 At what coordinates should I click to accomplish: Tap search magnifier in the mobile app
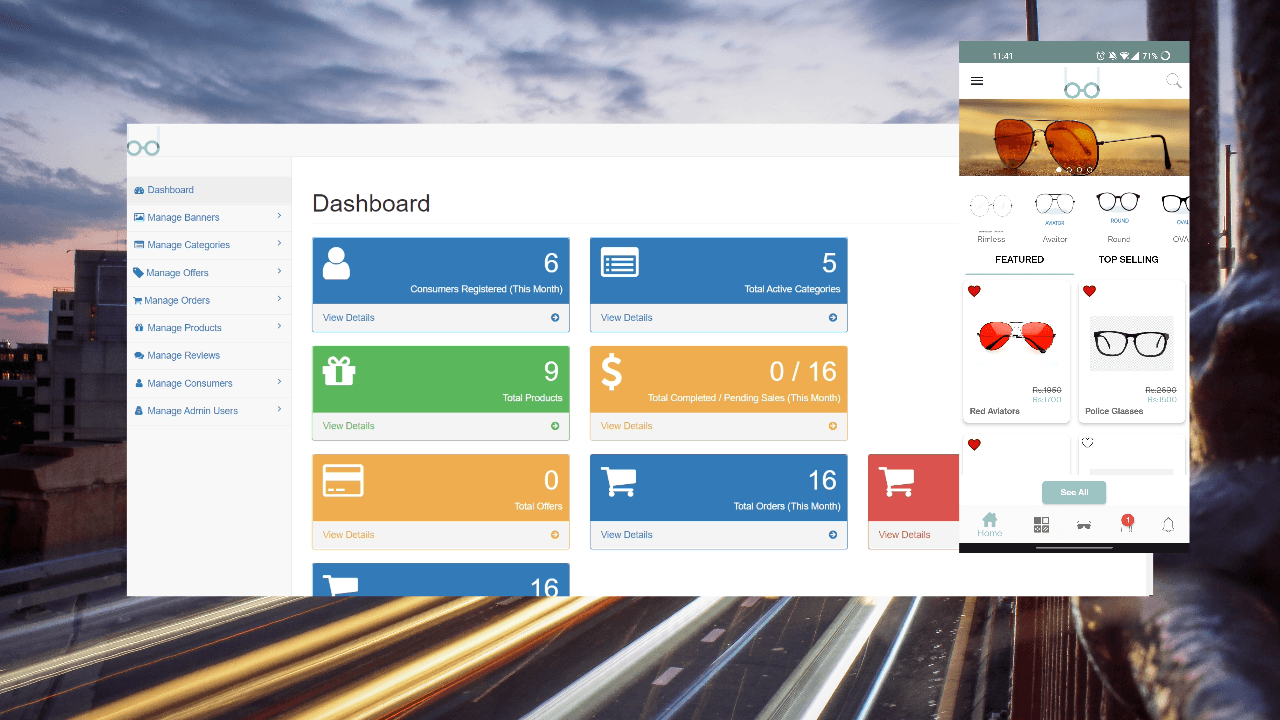1174,81
